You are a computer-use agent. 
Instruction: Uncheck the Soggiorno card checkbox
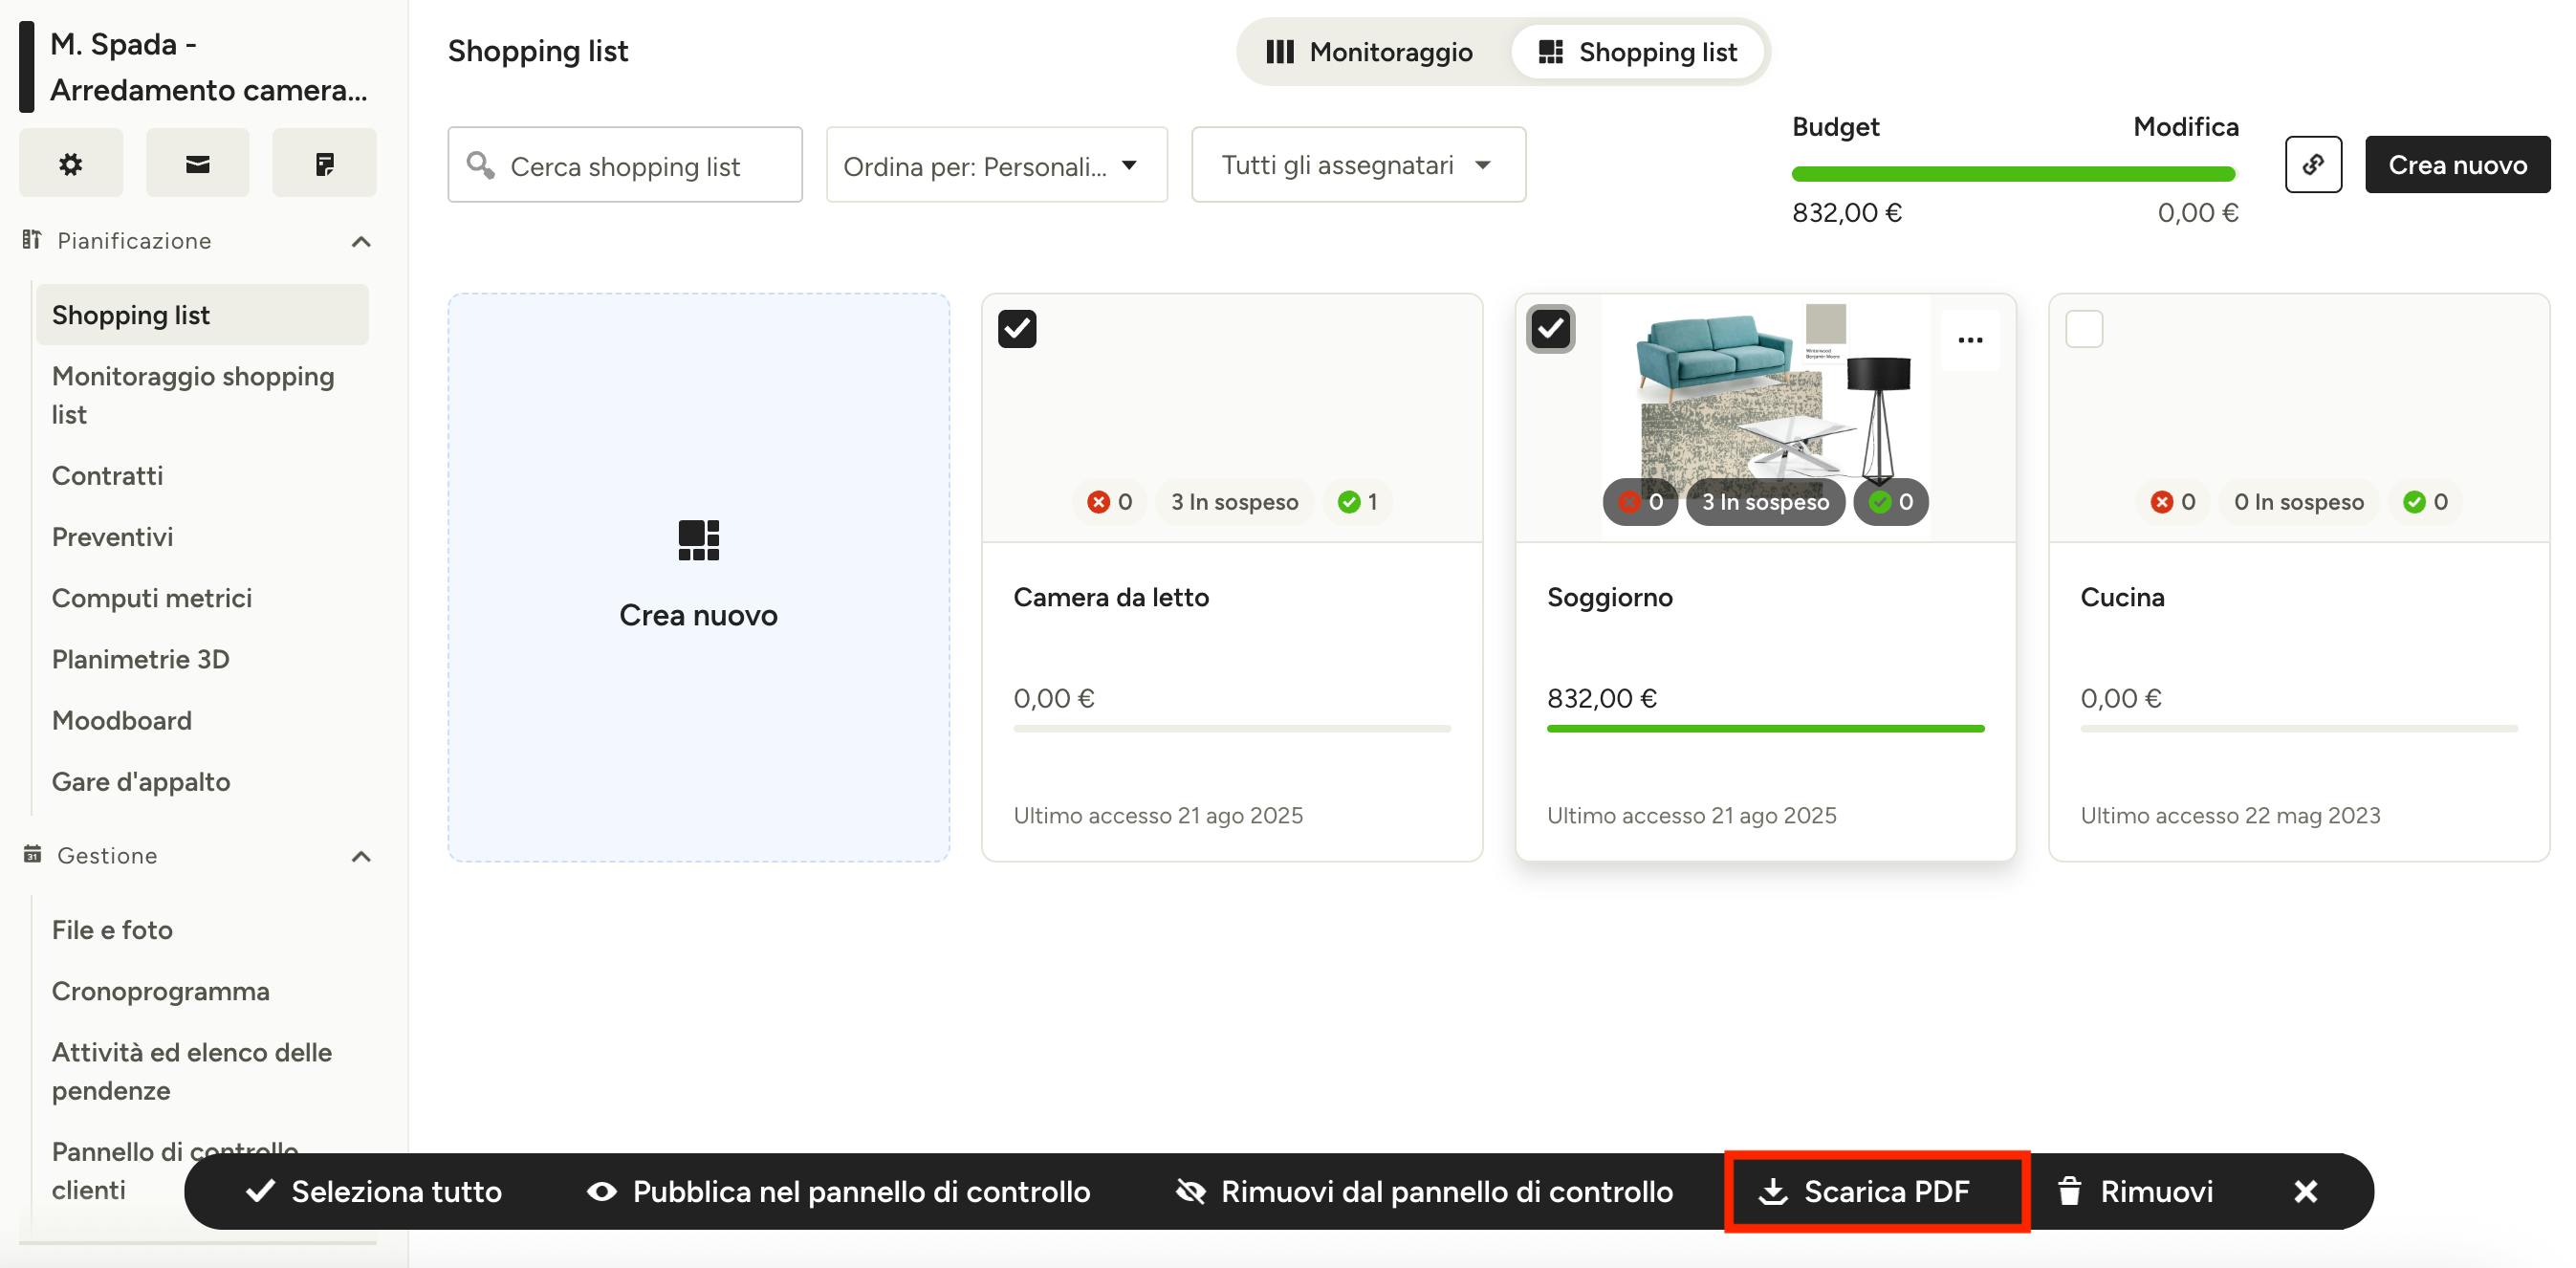(1550, 328)
